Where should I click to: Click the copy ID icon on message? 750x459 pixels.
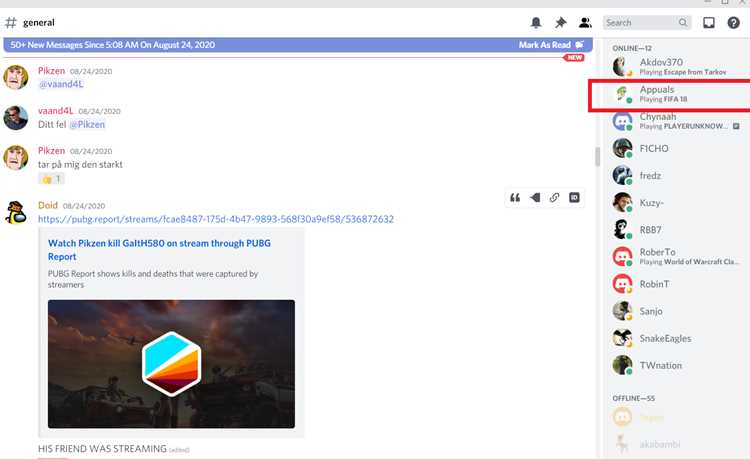point(574,197)
